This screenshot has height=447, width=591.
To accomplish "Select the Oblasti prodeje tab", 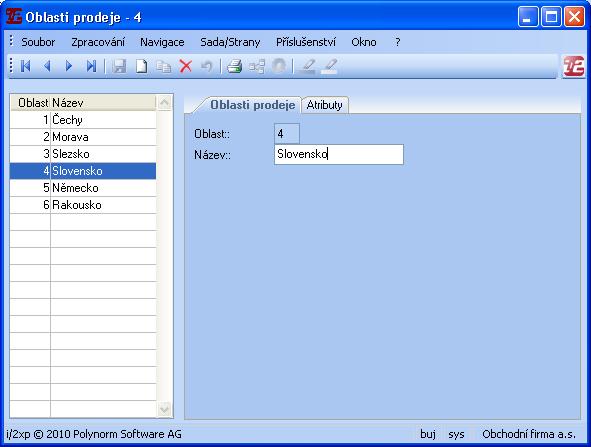I will coord(252,105).
